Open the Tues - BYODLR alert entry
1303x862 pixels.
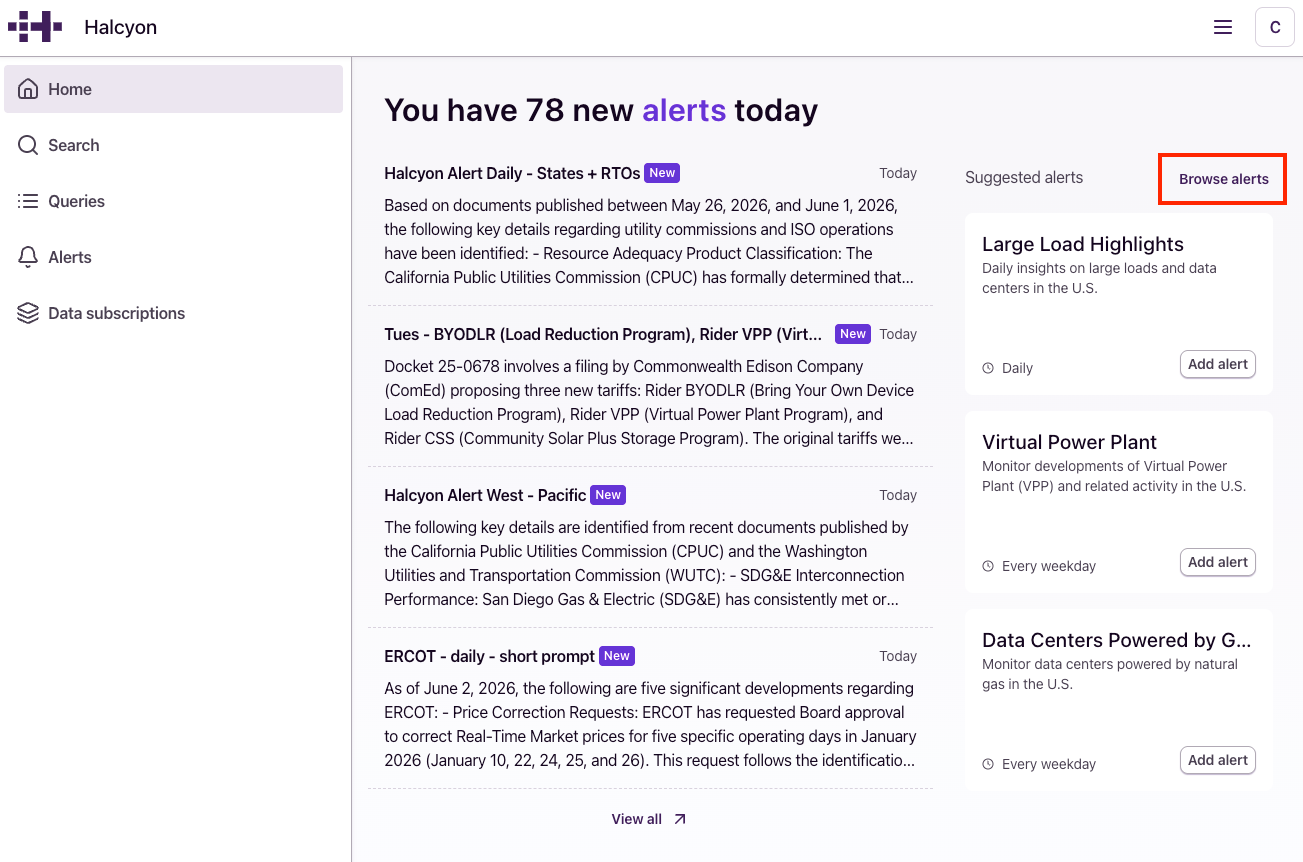point(650,386)
